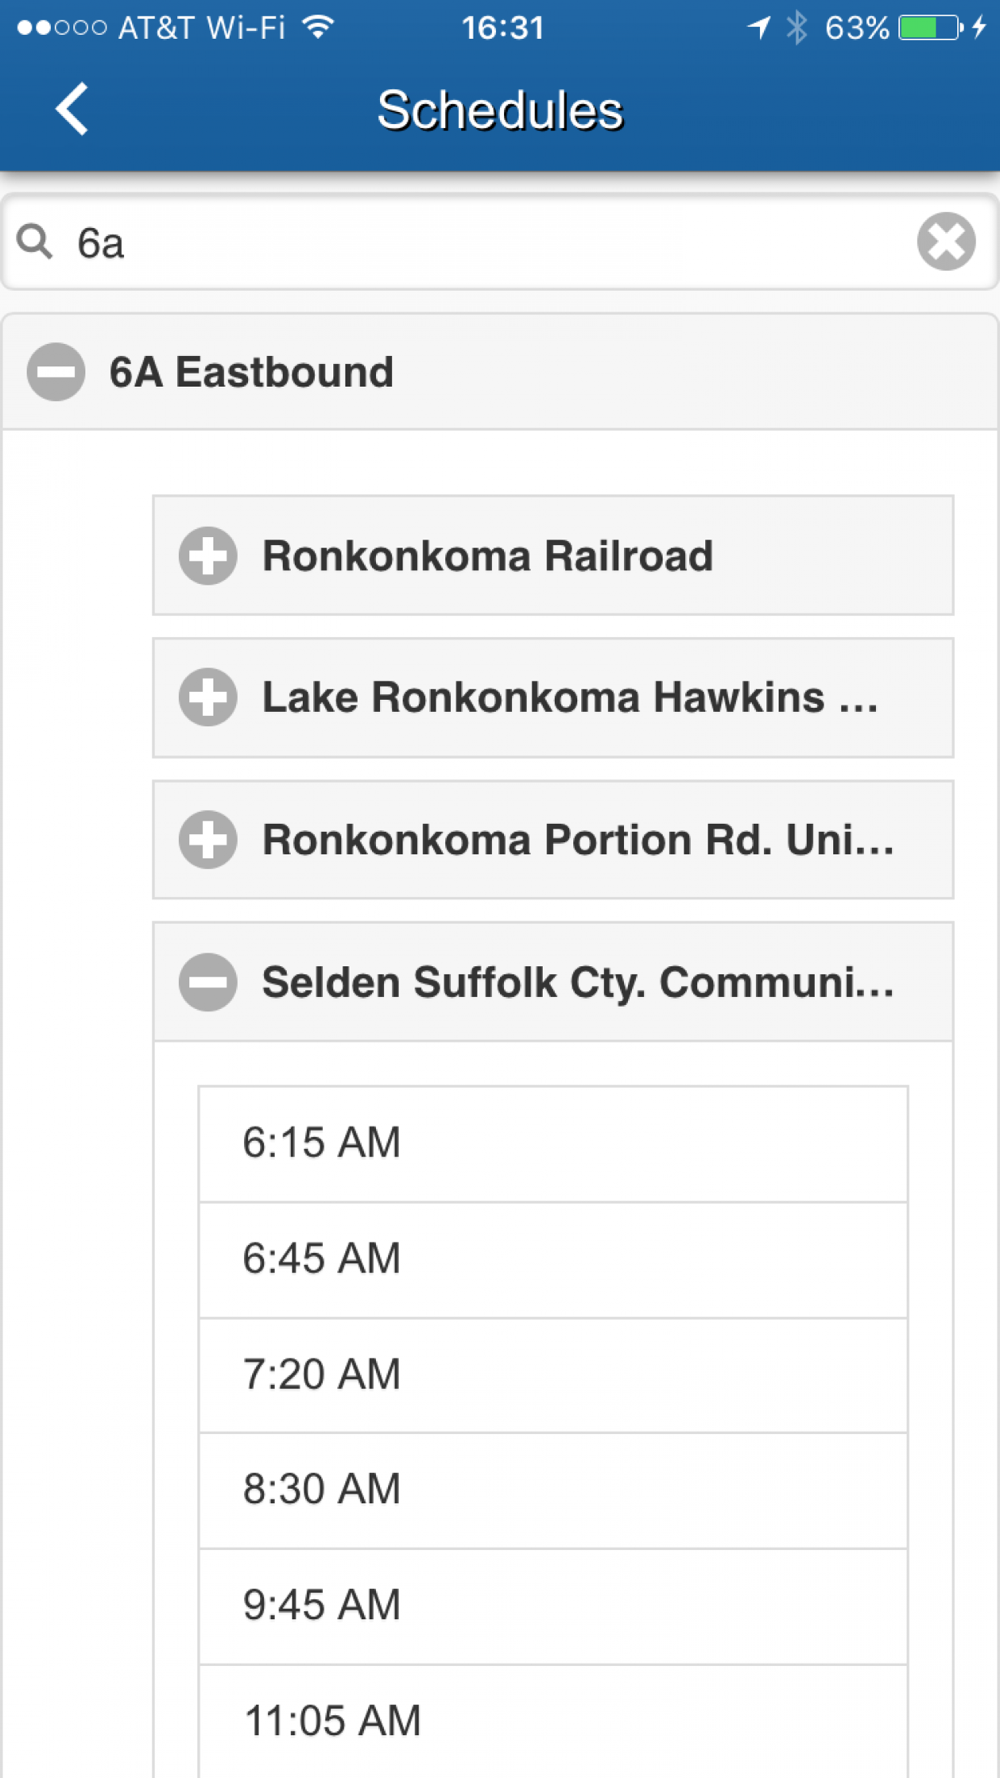Collapse the 6A Eastbound minus icon
This screenshot has height=1778, width=1000.
tap(56, 372)
